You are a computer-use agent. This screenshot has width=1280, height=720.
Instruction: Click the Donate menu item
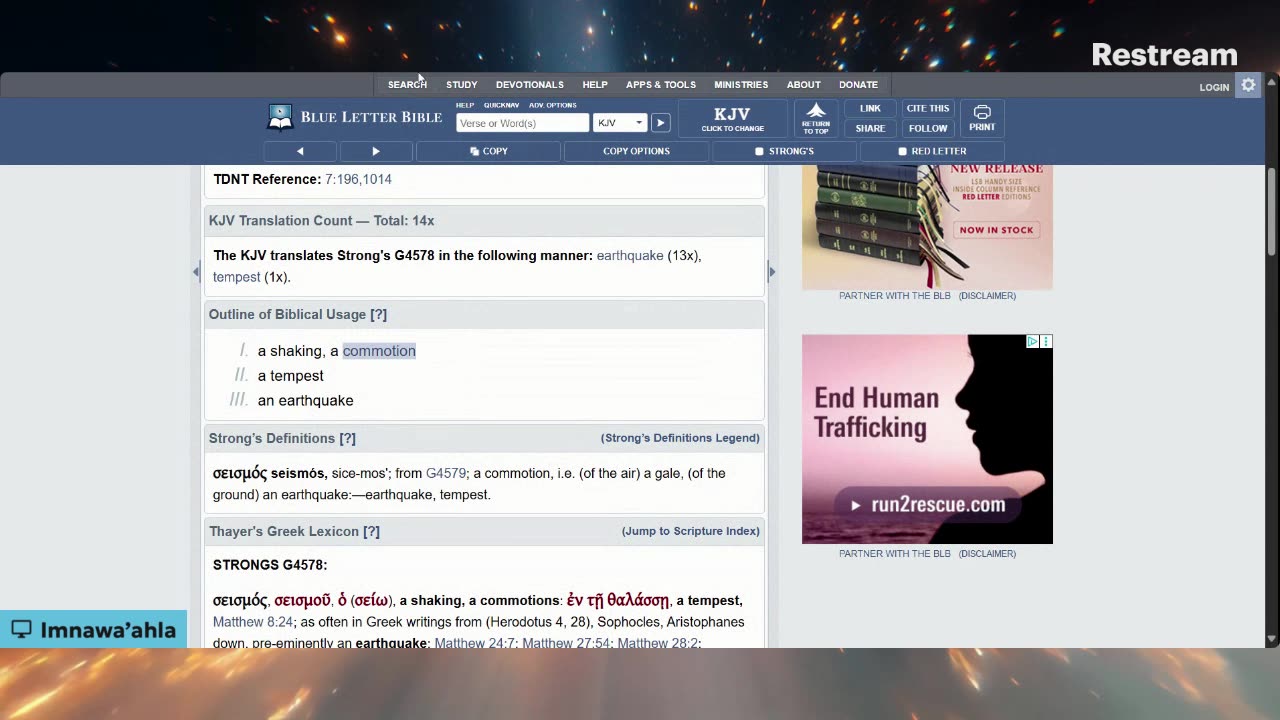pos(858,85)
